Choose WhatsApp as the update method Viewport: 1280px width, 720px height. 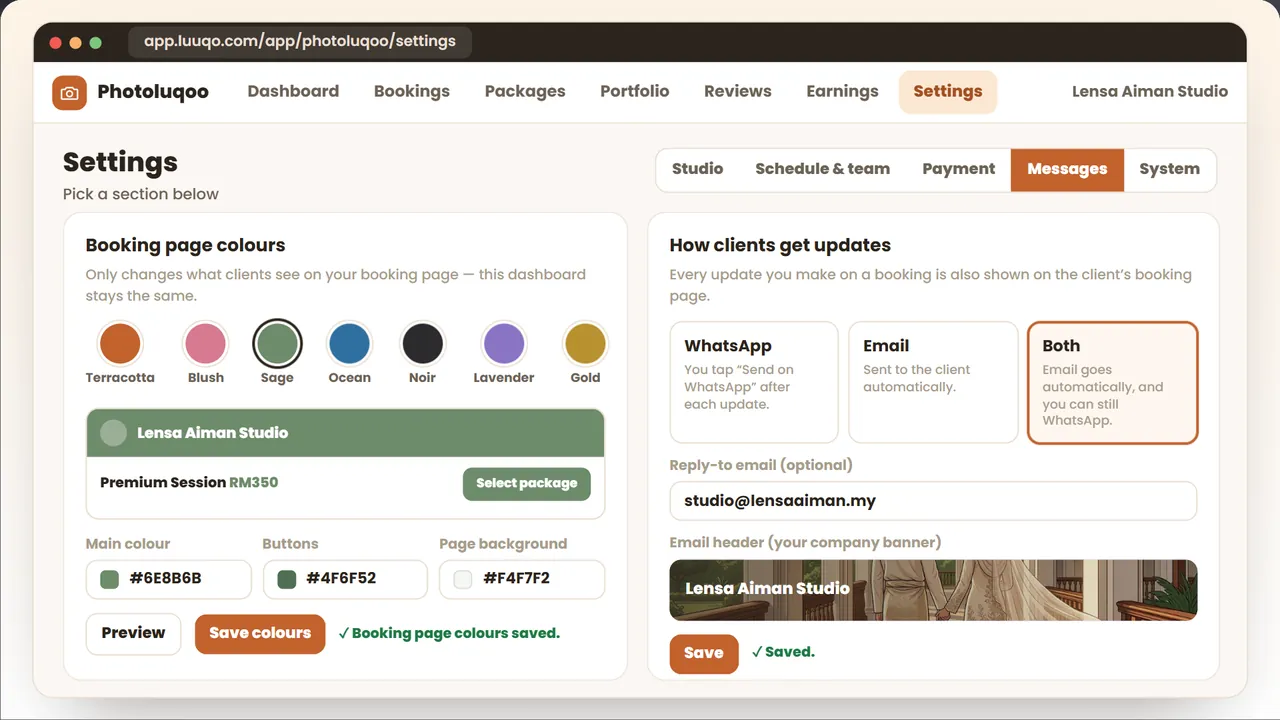[754, 382]
